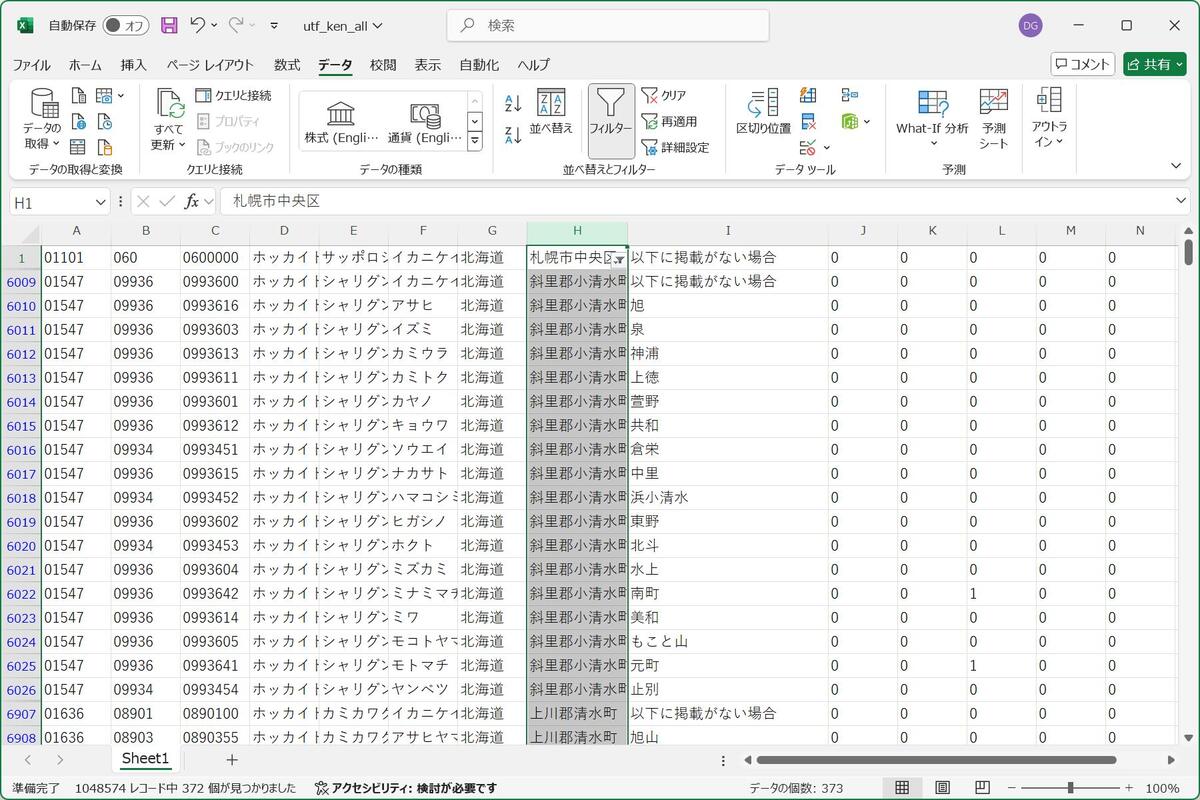Click すべて更新 (Refresh All) button
This screenshot has width=1200, height=800.
pyautogui.click(x=169, y=120)
